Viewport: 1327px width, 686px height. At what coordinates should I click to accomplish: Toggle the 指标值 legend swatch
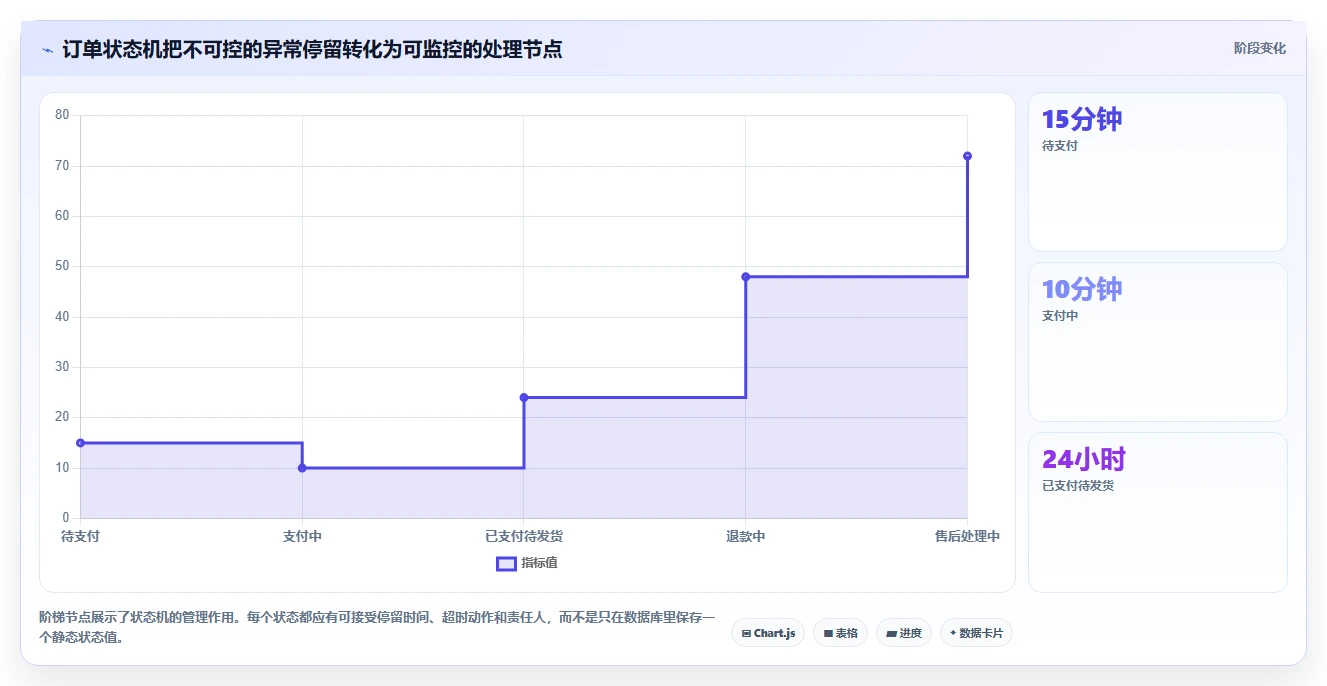(x=507, y=563)
